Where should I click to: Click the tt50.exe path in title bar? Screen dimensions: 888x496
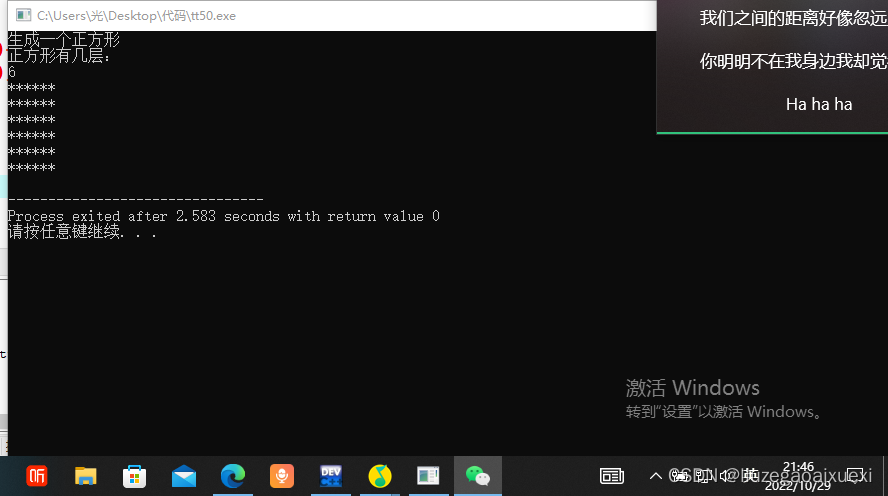point(136,16)
